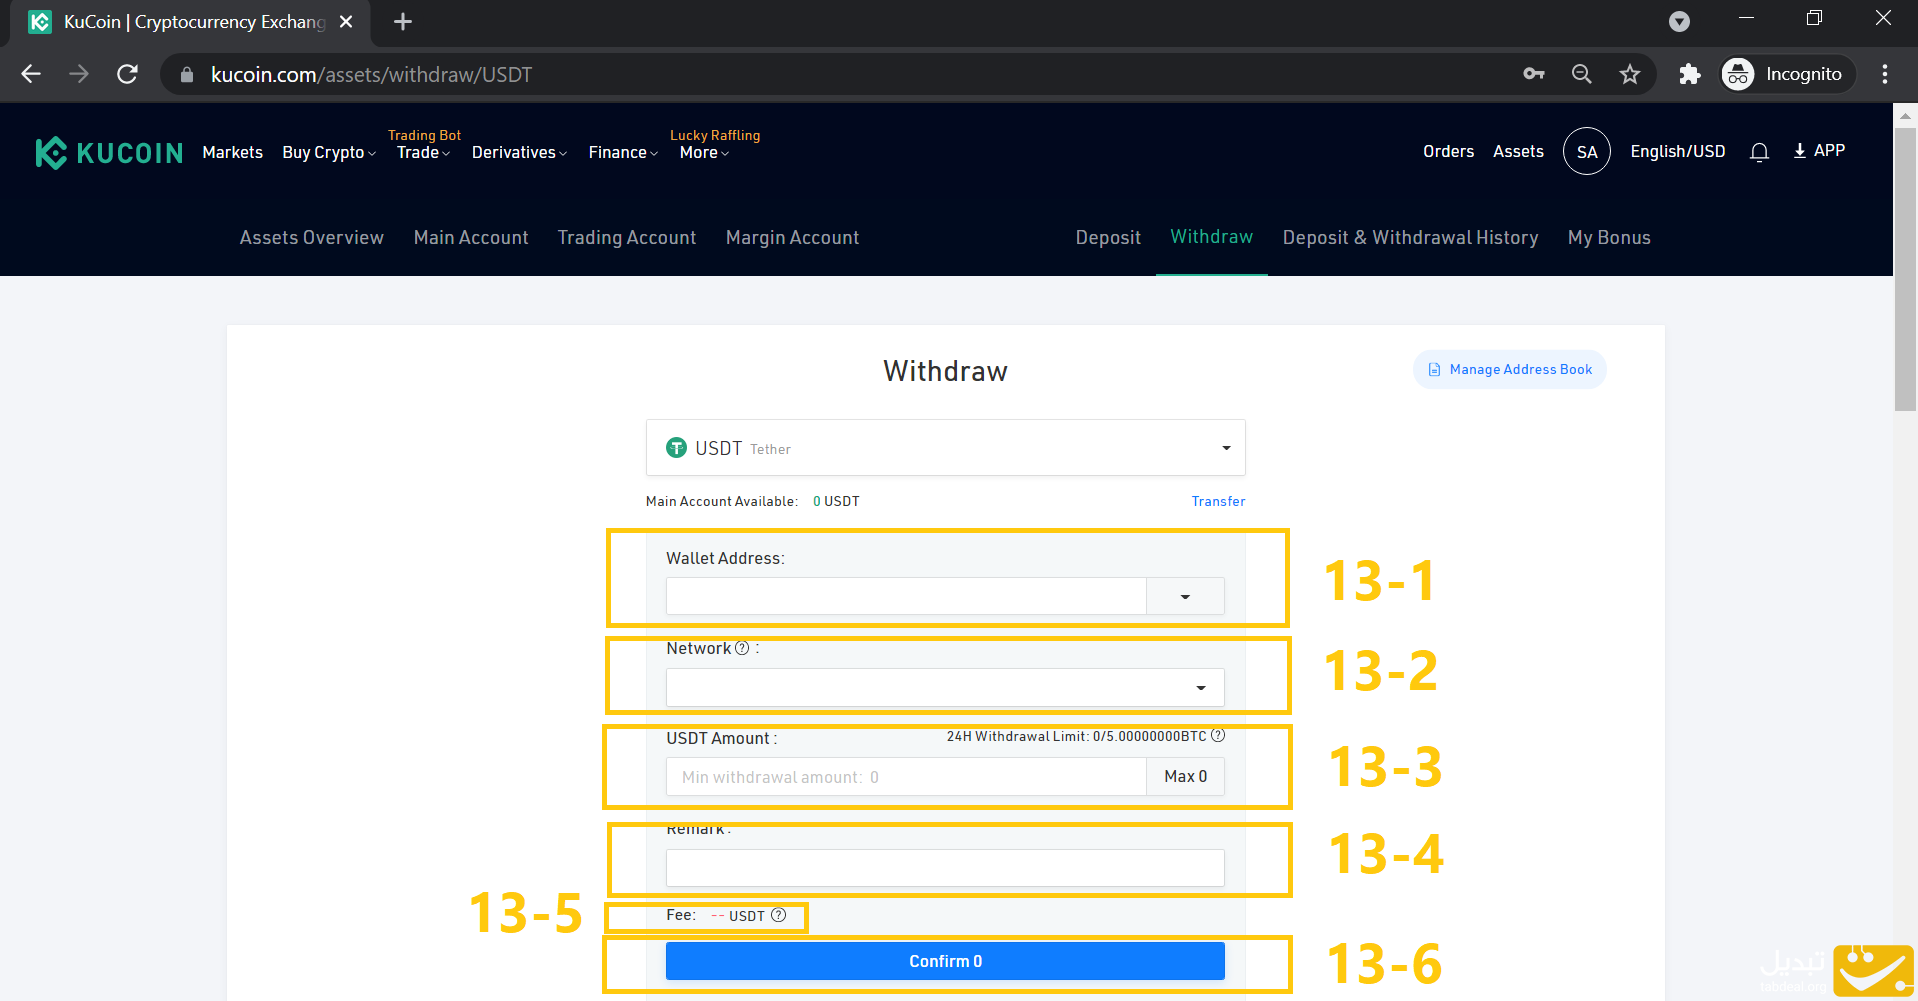Viewport: 1918px width, 1001px height.
Task: Open the wallet address dropdown arrow
Action: coord(1185,596)
